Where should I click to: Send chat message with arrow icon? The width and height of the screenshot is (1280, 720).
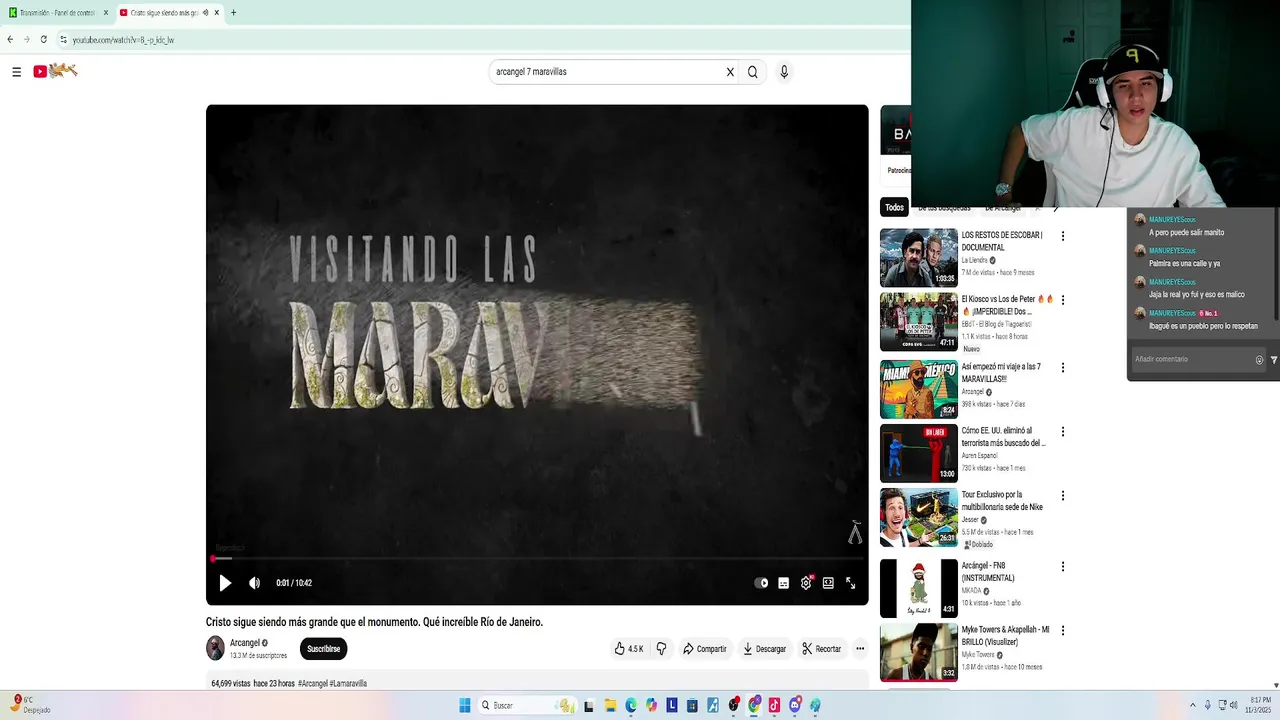click(1274, 360)
